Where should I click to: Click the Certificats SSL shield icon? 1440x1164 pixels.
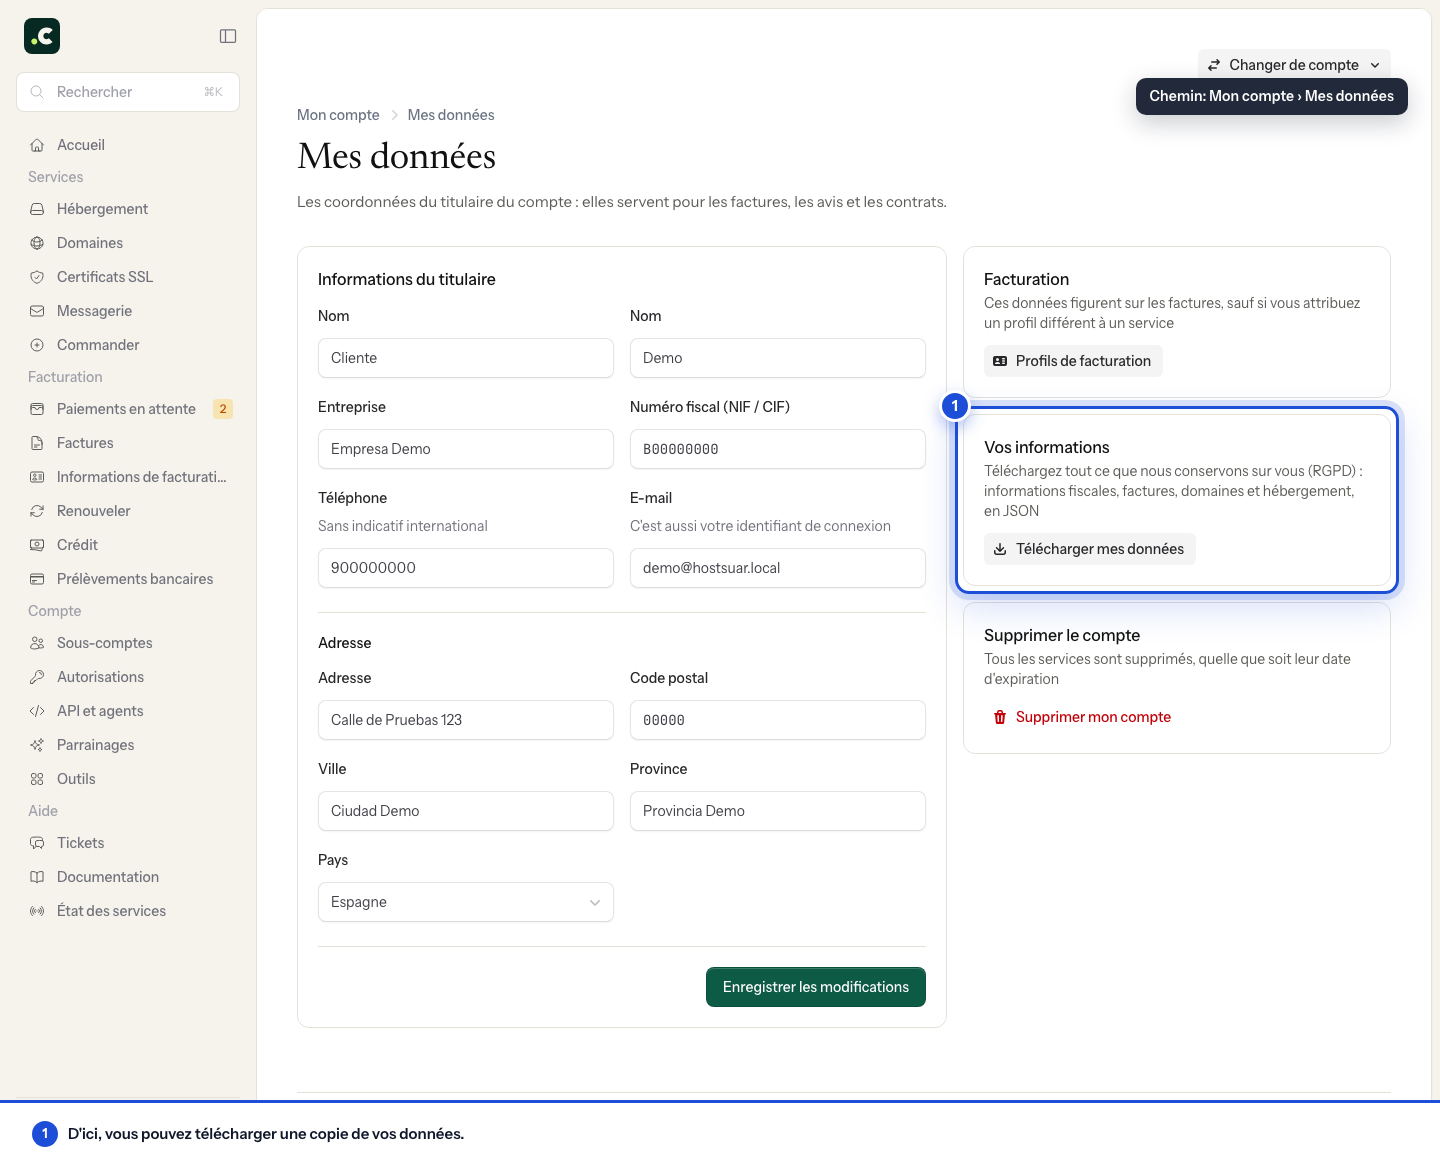37,277
